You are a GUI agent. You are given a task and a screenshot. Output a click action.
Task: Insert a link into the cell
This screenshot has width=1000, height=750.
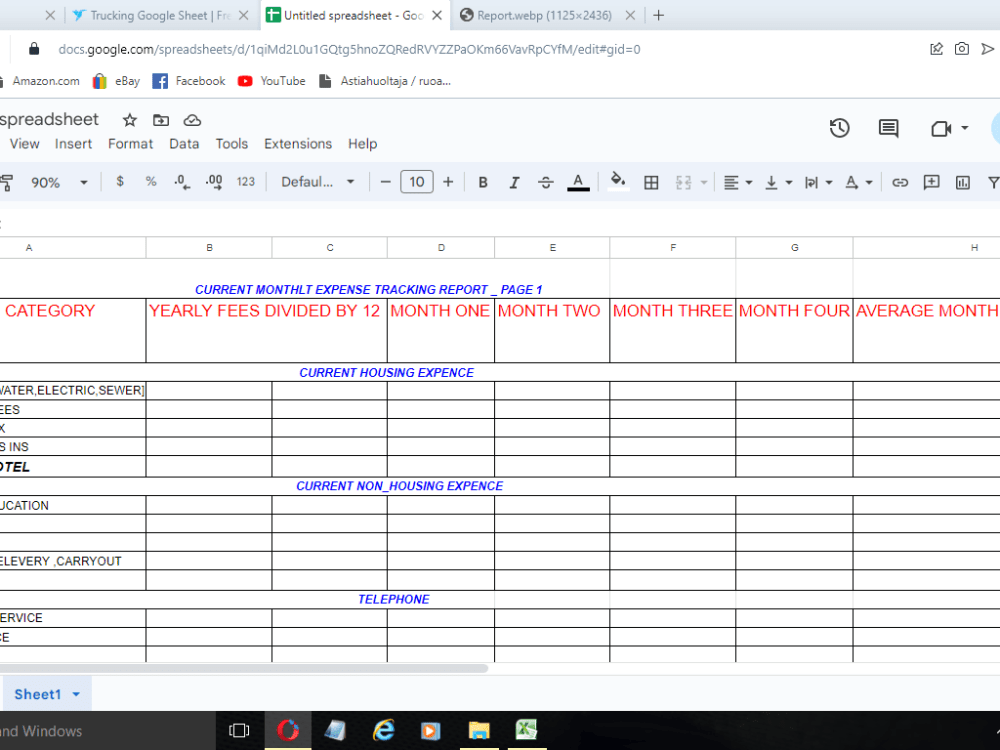click(899, 181)
